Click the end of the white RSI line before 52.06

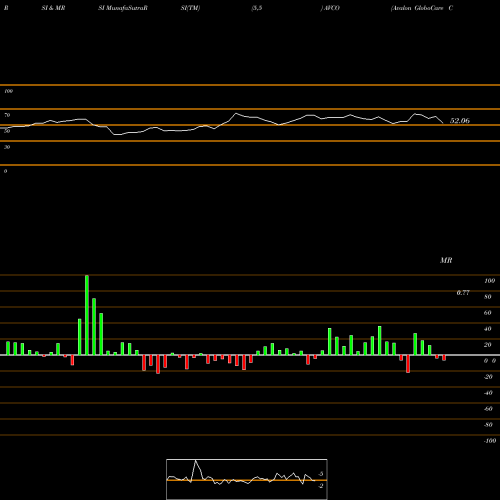coord(443,123)
